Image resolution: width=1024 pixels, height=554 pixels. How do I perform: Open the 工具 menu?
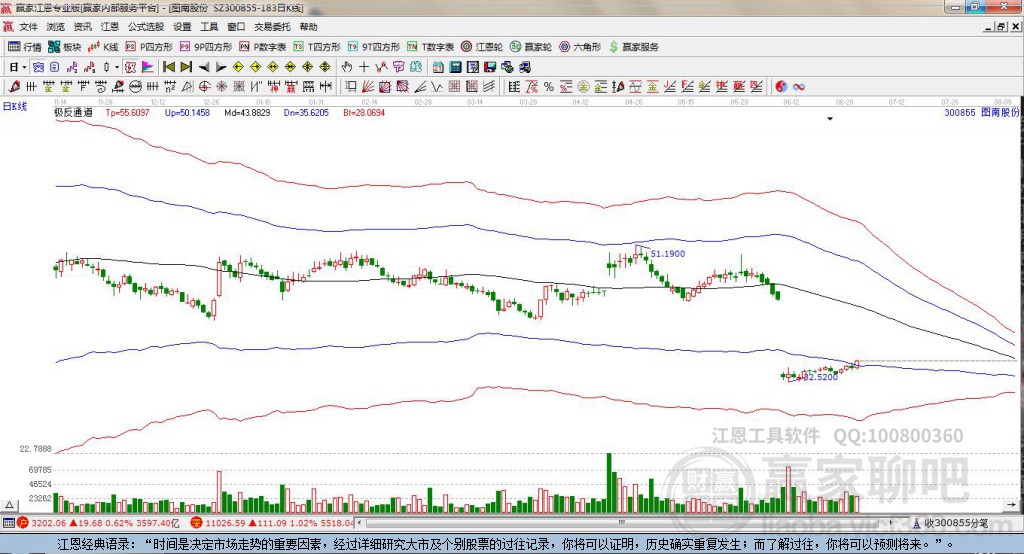(x=209, y=27)
